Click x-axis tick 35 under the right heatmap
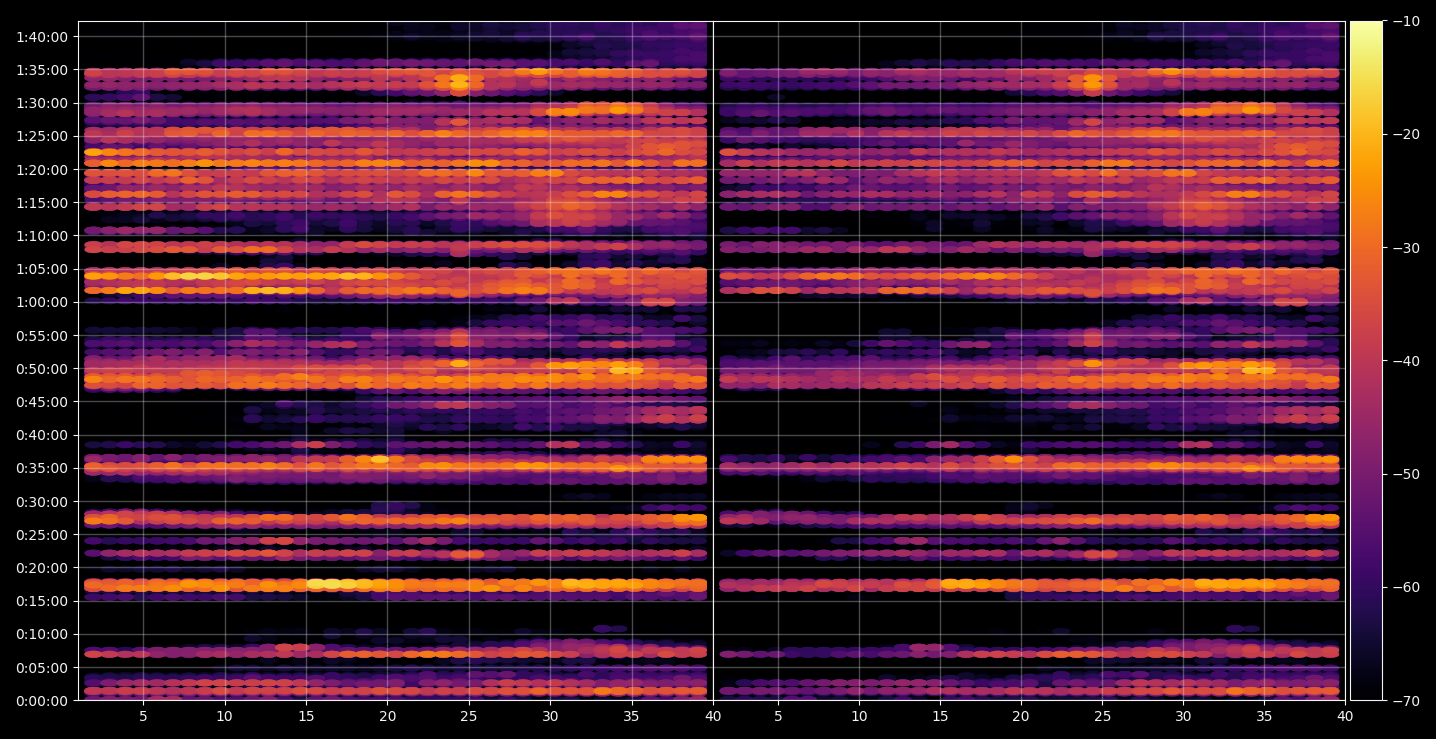The height and width of the screenshot is (739, 1436). [1264, 716]
